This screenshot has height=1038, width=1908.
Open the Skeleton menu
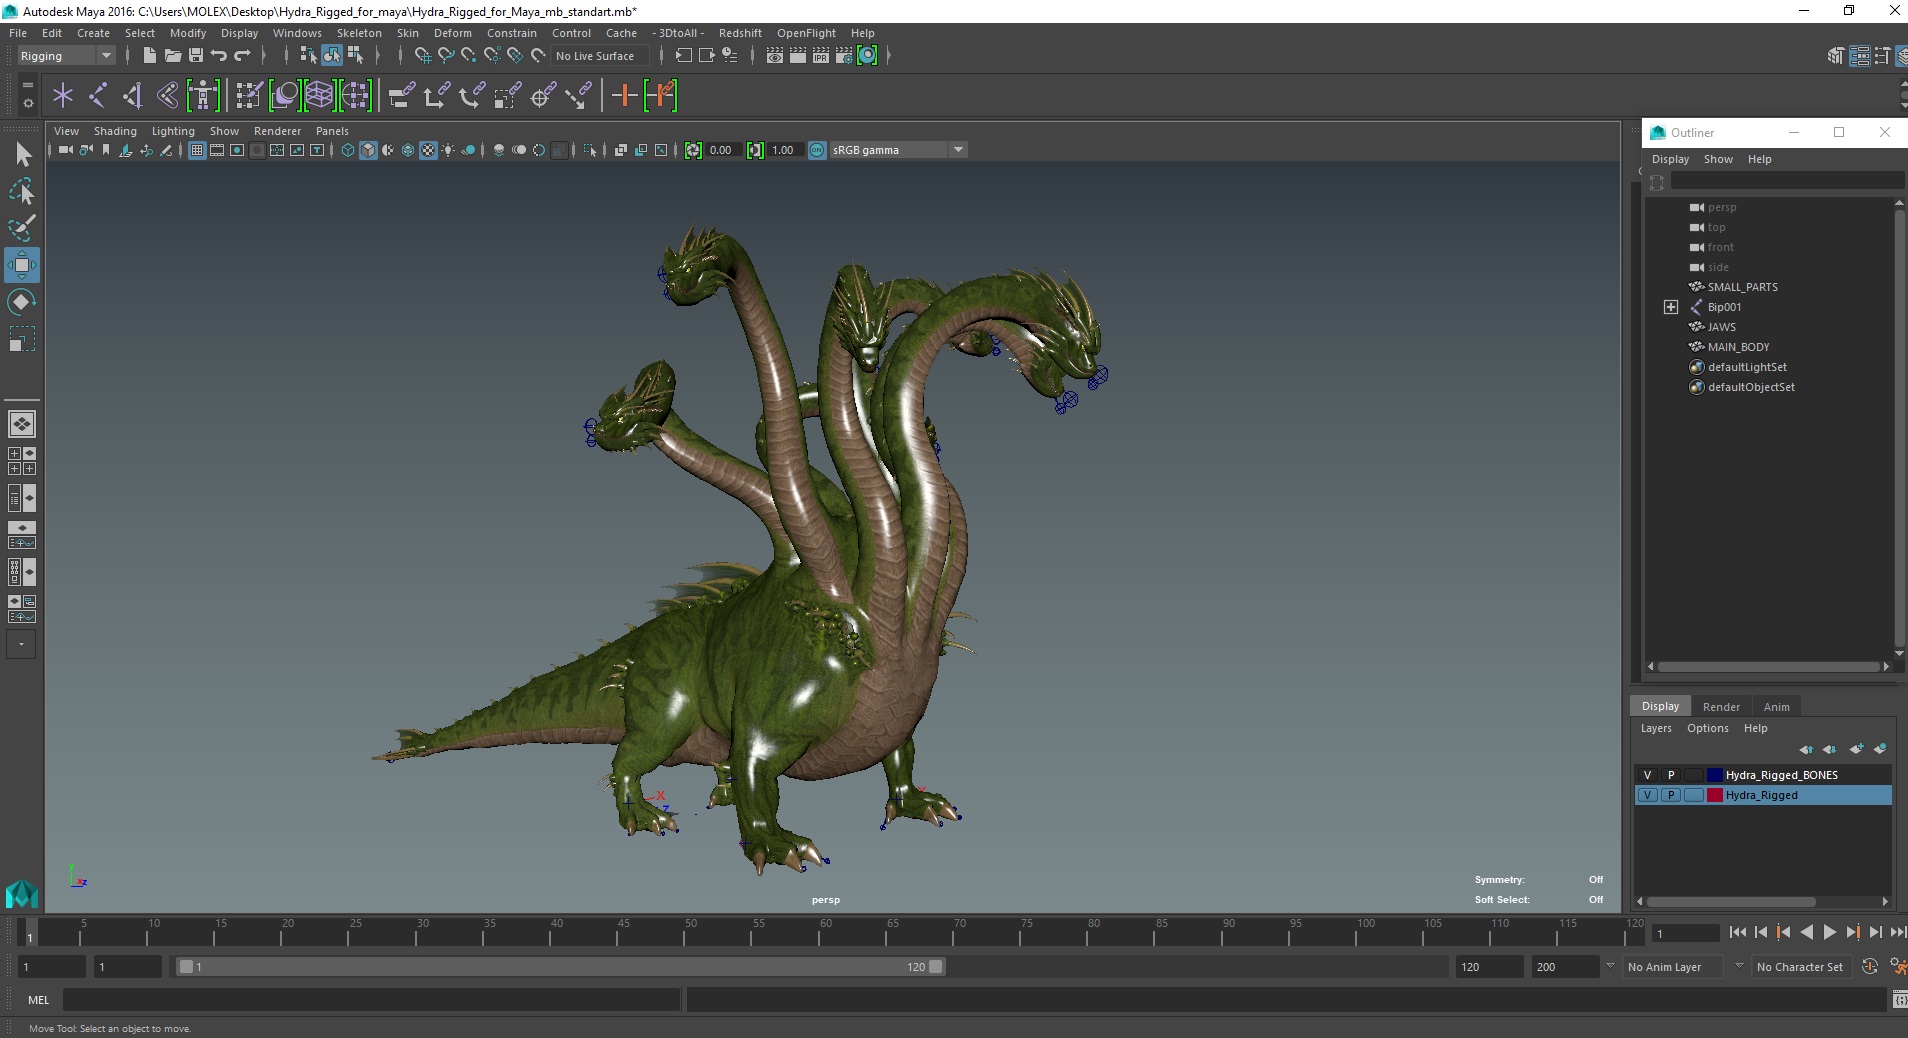359,33
